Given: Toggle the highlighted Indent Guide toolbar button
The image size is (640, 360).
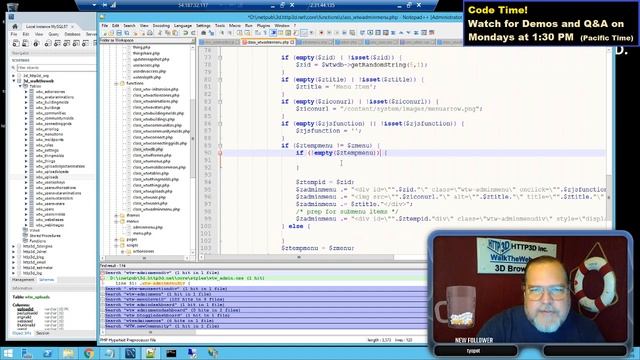Looking at the screenshot, I should pyautogui.click(x=273, y=33).
